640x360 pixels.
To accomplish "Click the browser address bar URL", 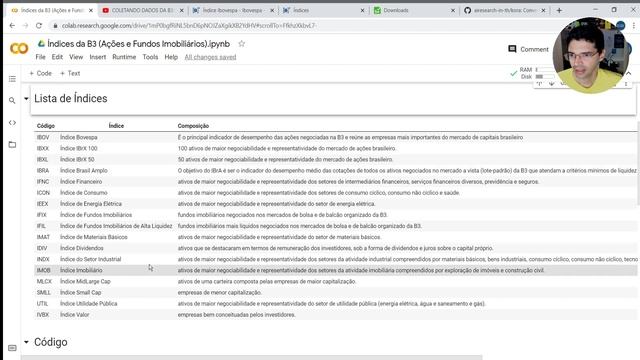I will tap(189, 25).
